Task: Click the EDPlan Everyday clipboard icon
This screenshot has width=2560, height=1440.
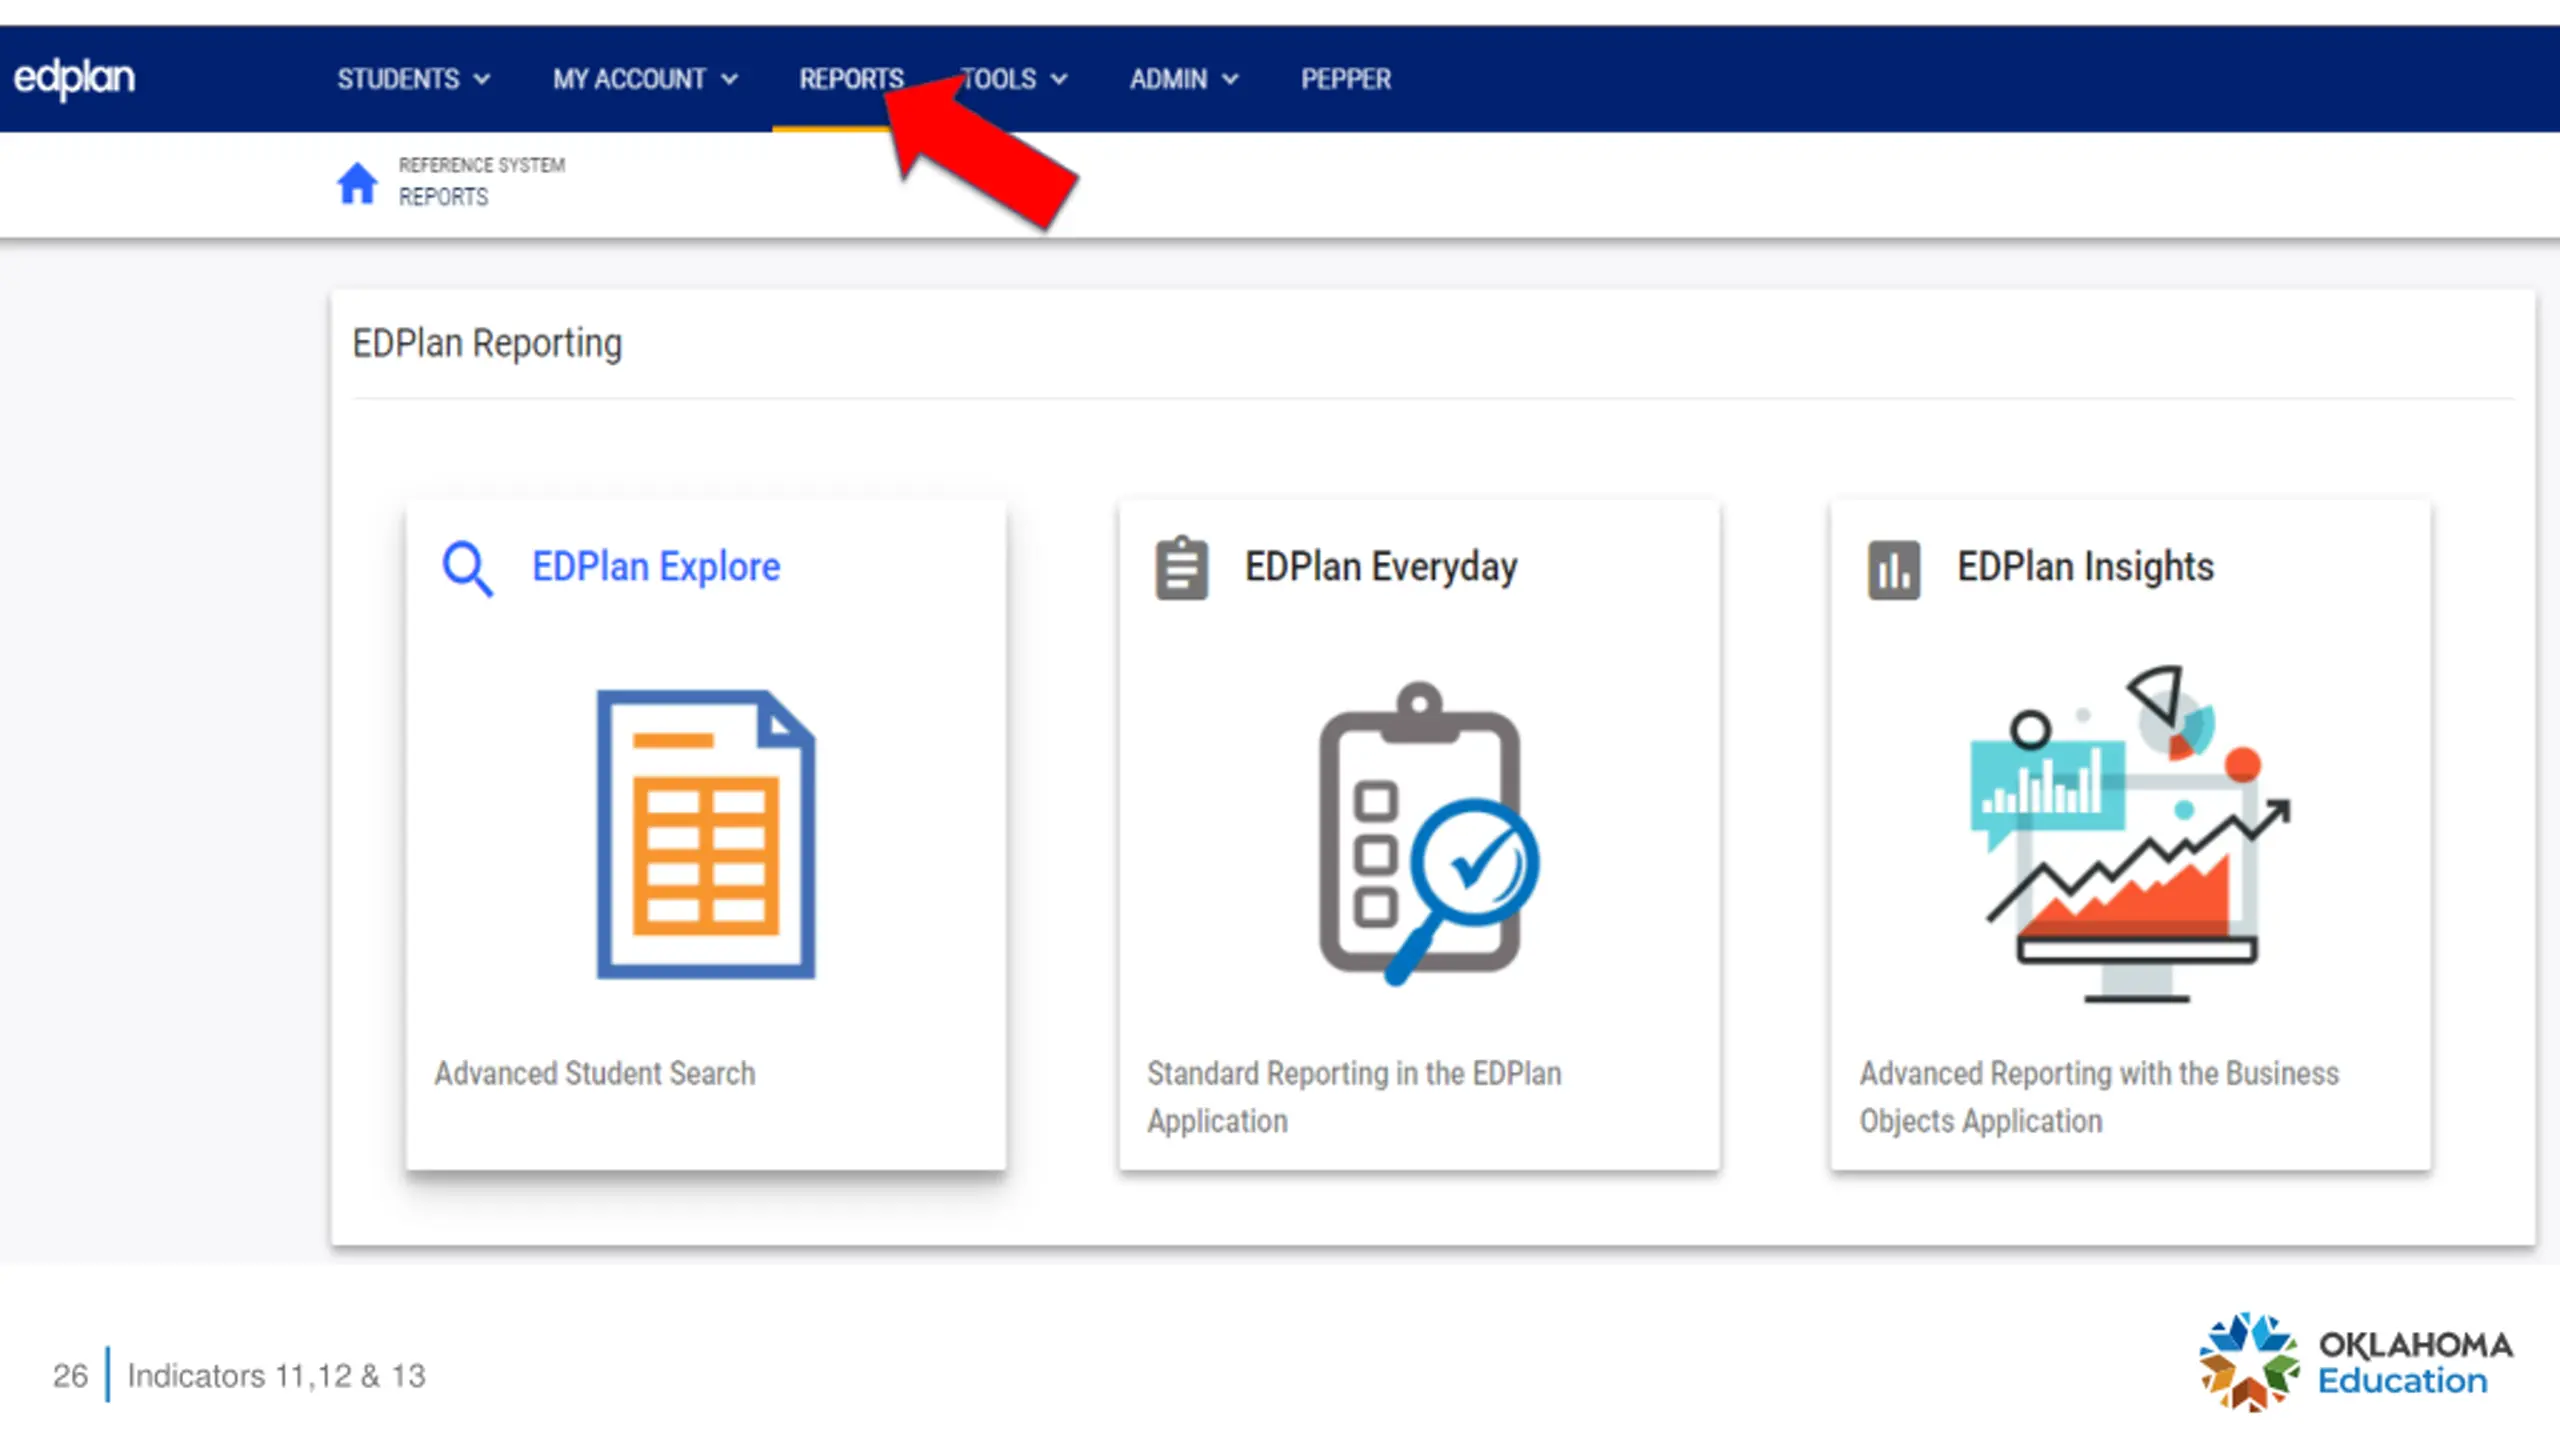Action: (1181, 568)
